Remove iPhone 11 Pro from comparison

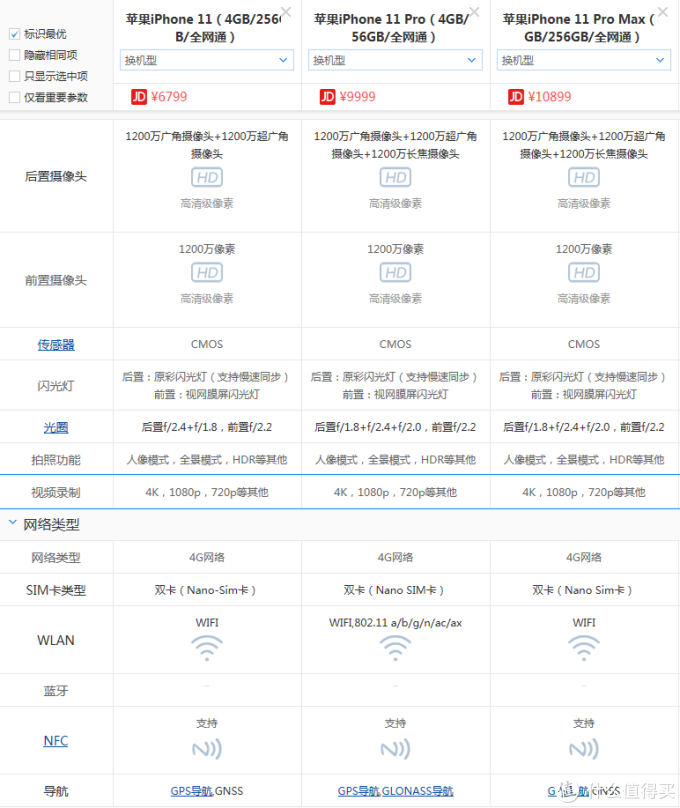click(x=474, y=12)
